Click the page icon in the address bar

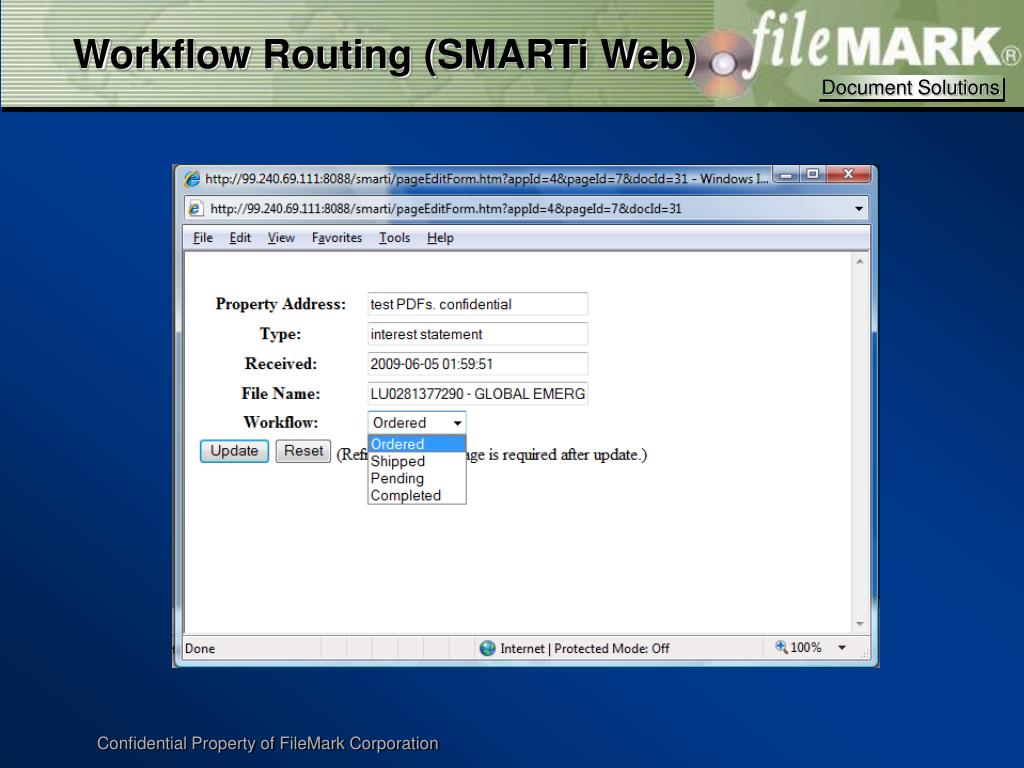[195, 209]
